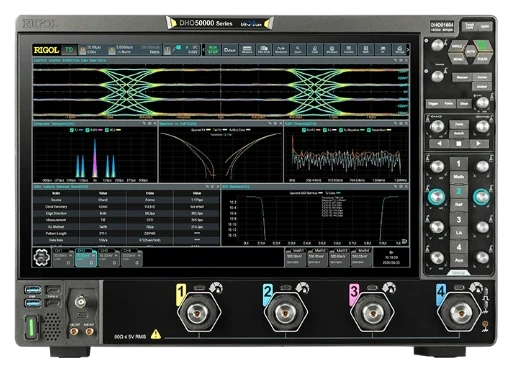Viewport: 512px width, 372px height.
Task: Toggle the RJ/PJ checkbox in Composite Histogram
Action: tap(87, 130)
